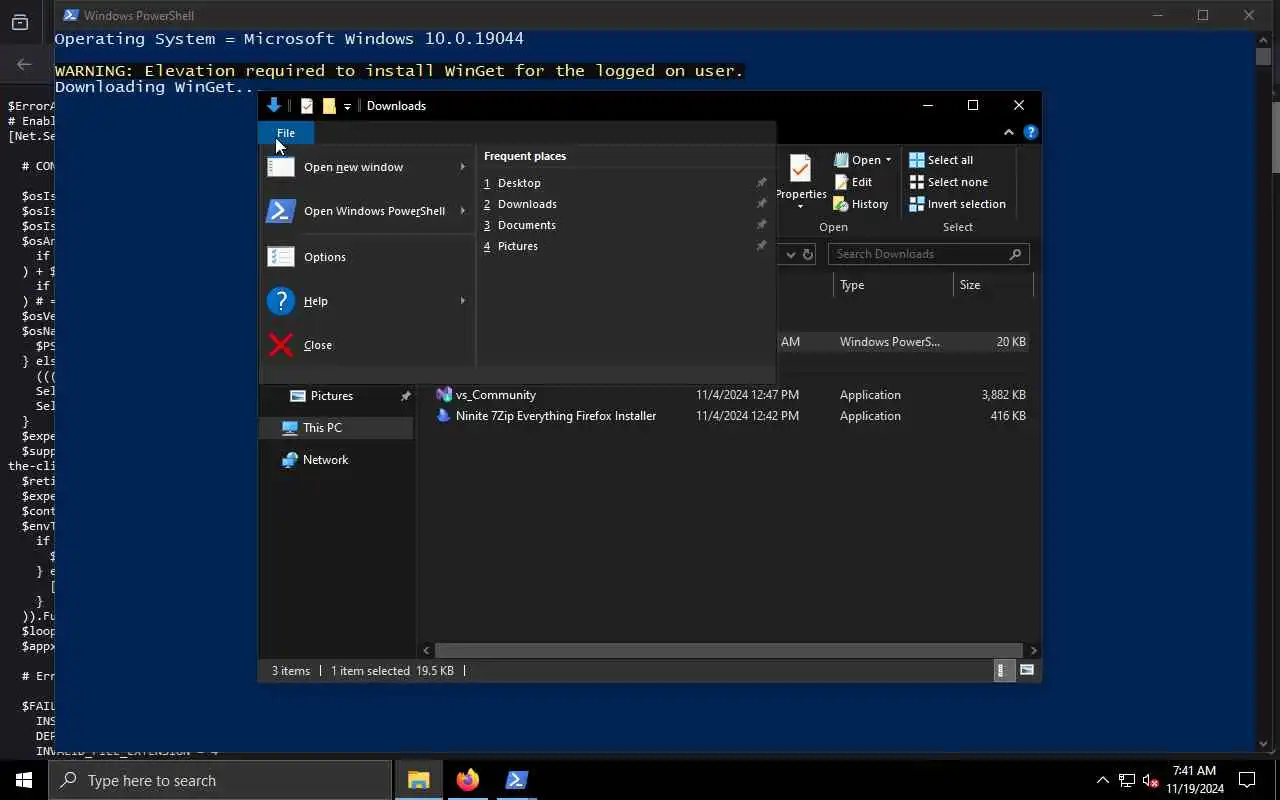Click the taskbar search box
1280x800 pixels.
coord(220,780)
